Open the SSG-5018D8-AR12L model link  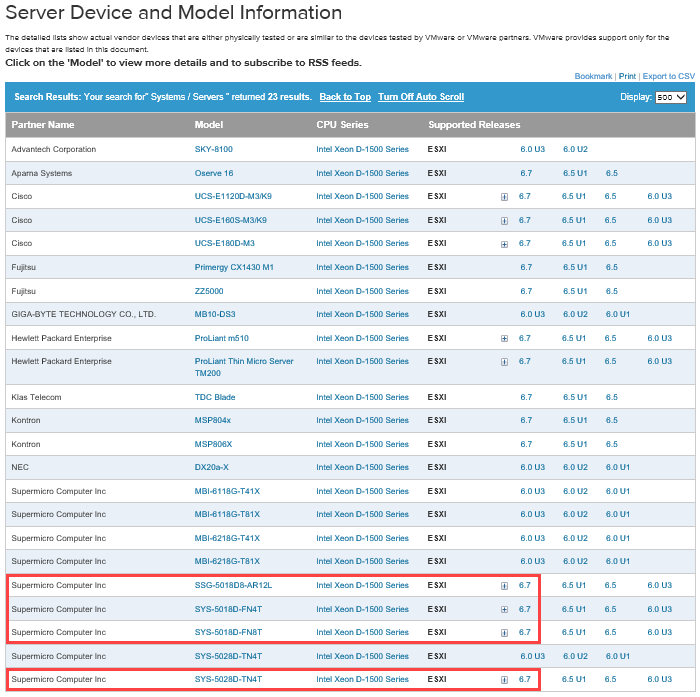[x=233, y=585]
